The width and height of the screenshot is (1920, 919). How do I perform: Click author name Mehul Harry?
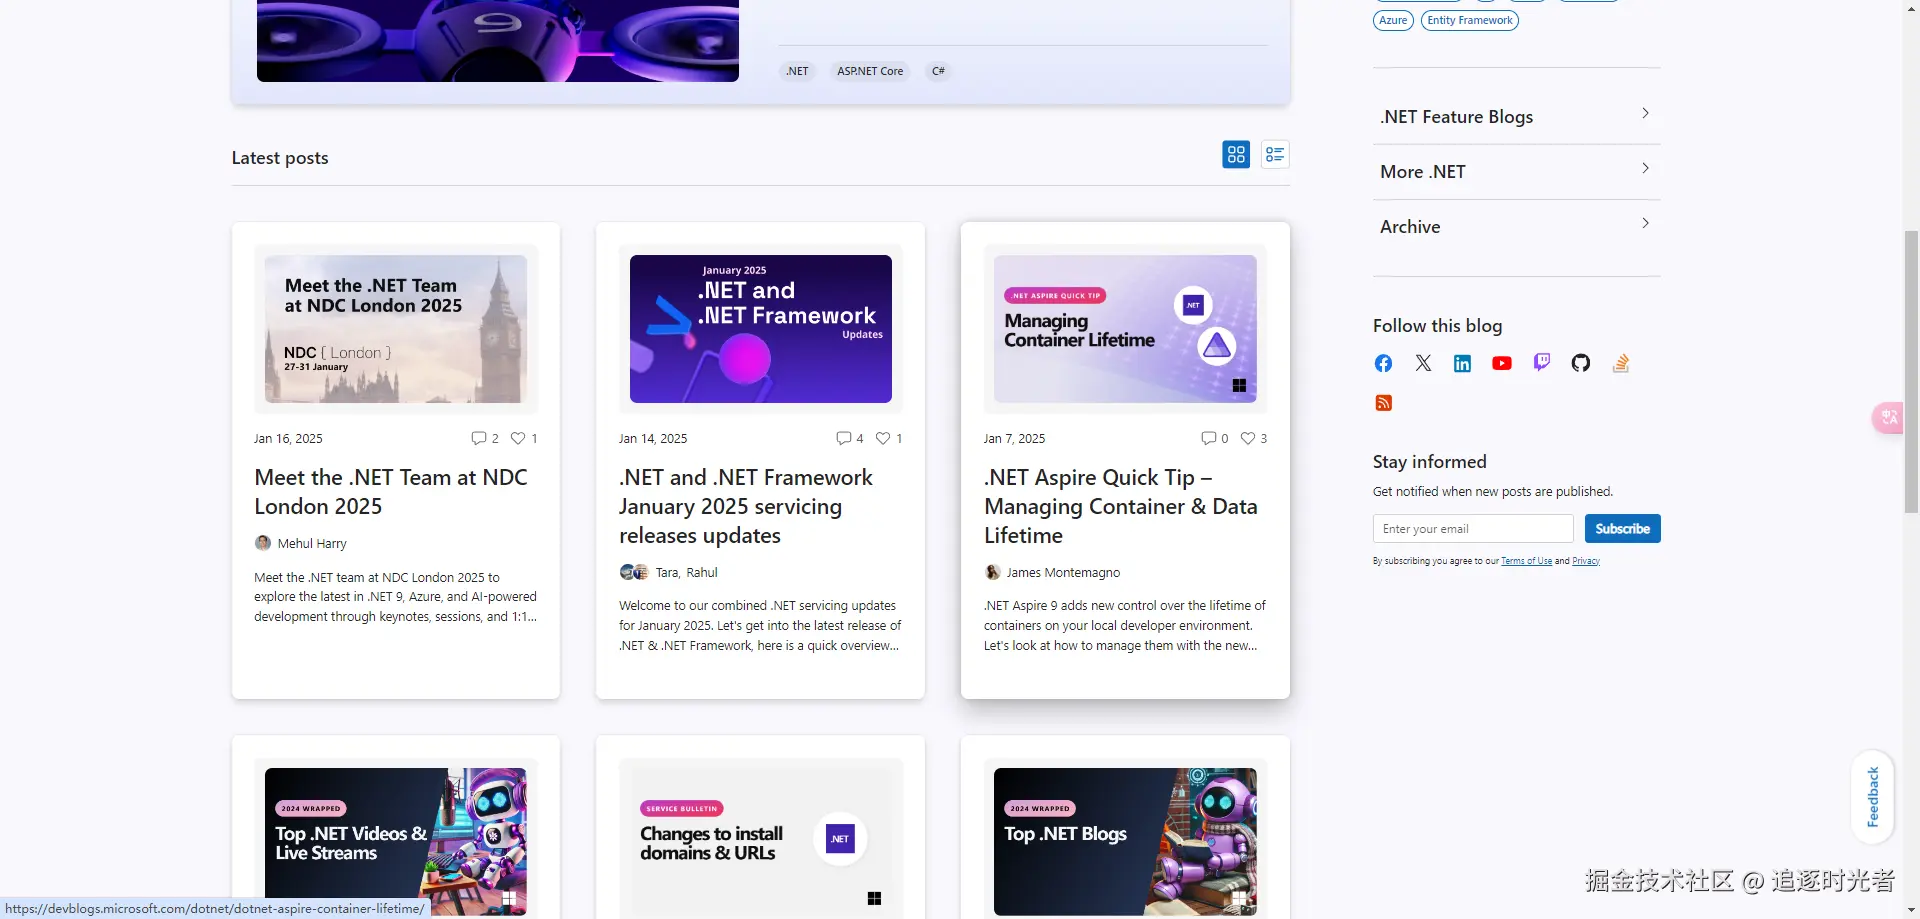[x=312, y=544]
